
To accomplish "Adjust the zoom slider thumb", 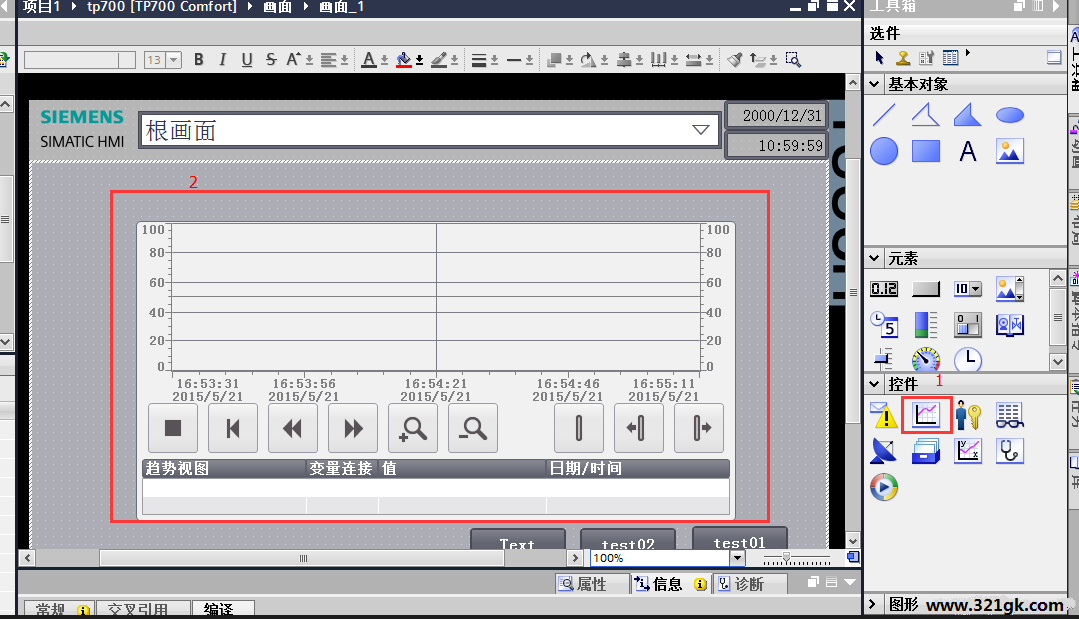I will (786, 558).
